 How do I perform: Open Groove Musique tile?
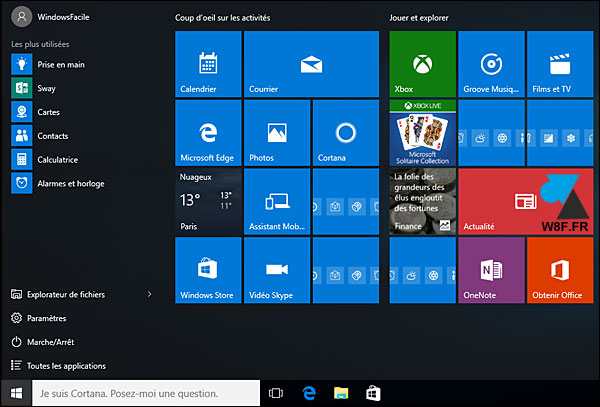491,64
